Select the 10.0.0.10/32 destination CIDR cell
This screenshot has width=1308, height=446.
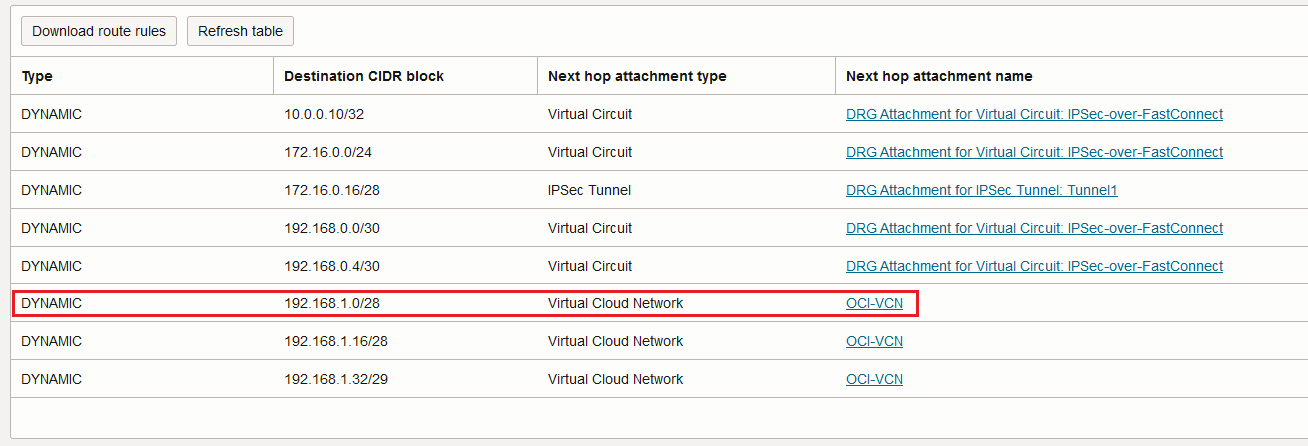click(x=324, y=114)
